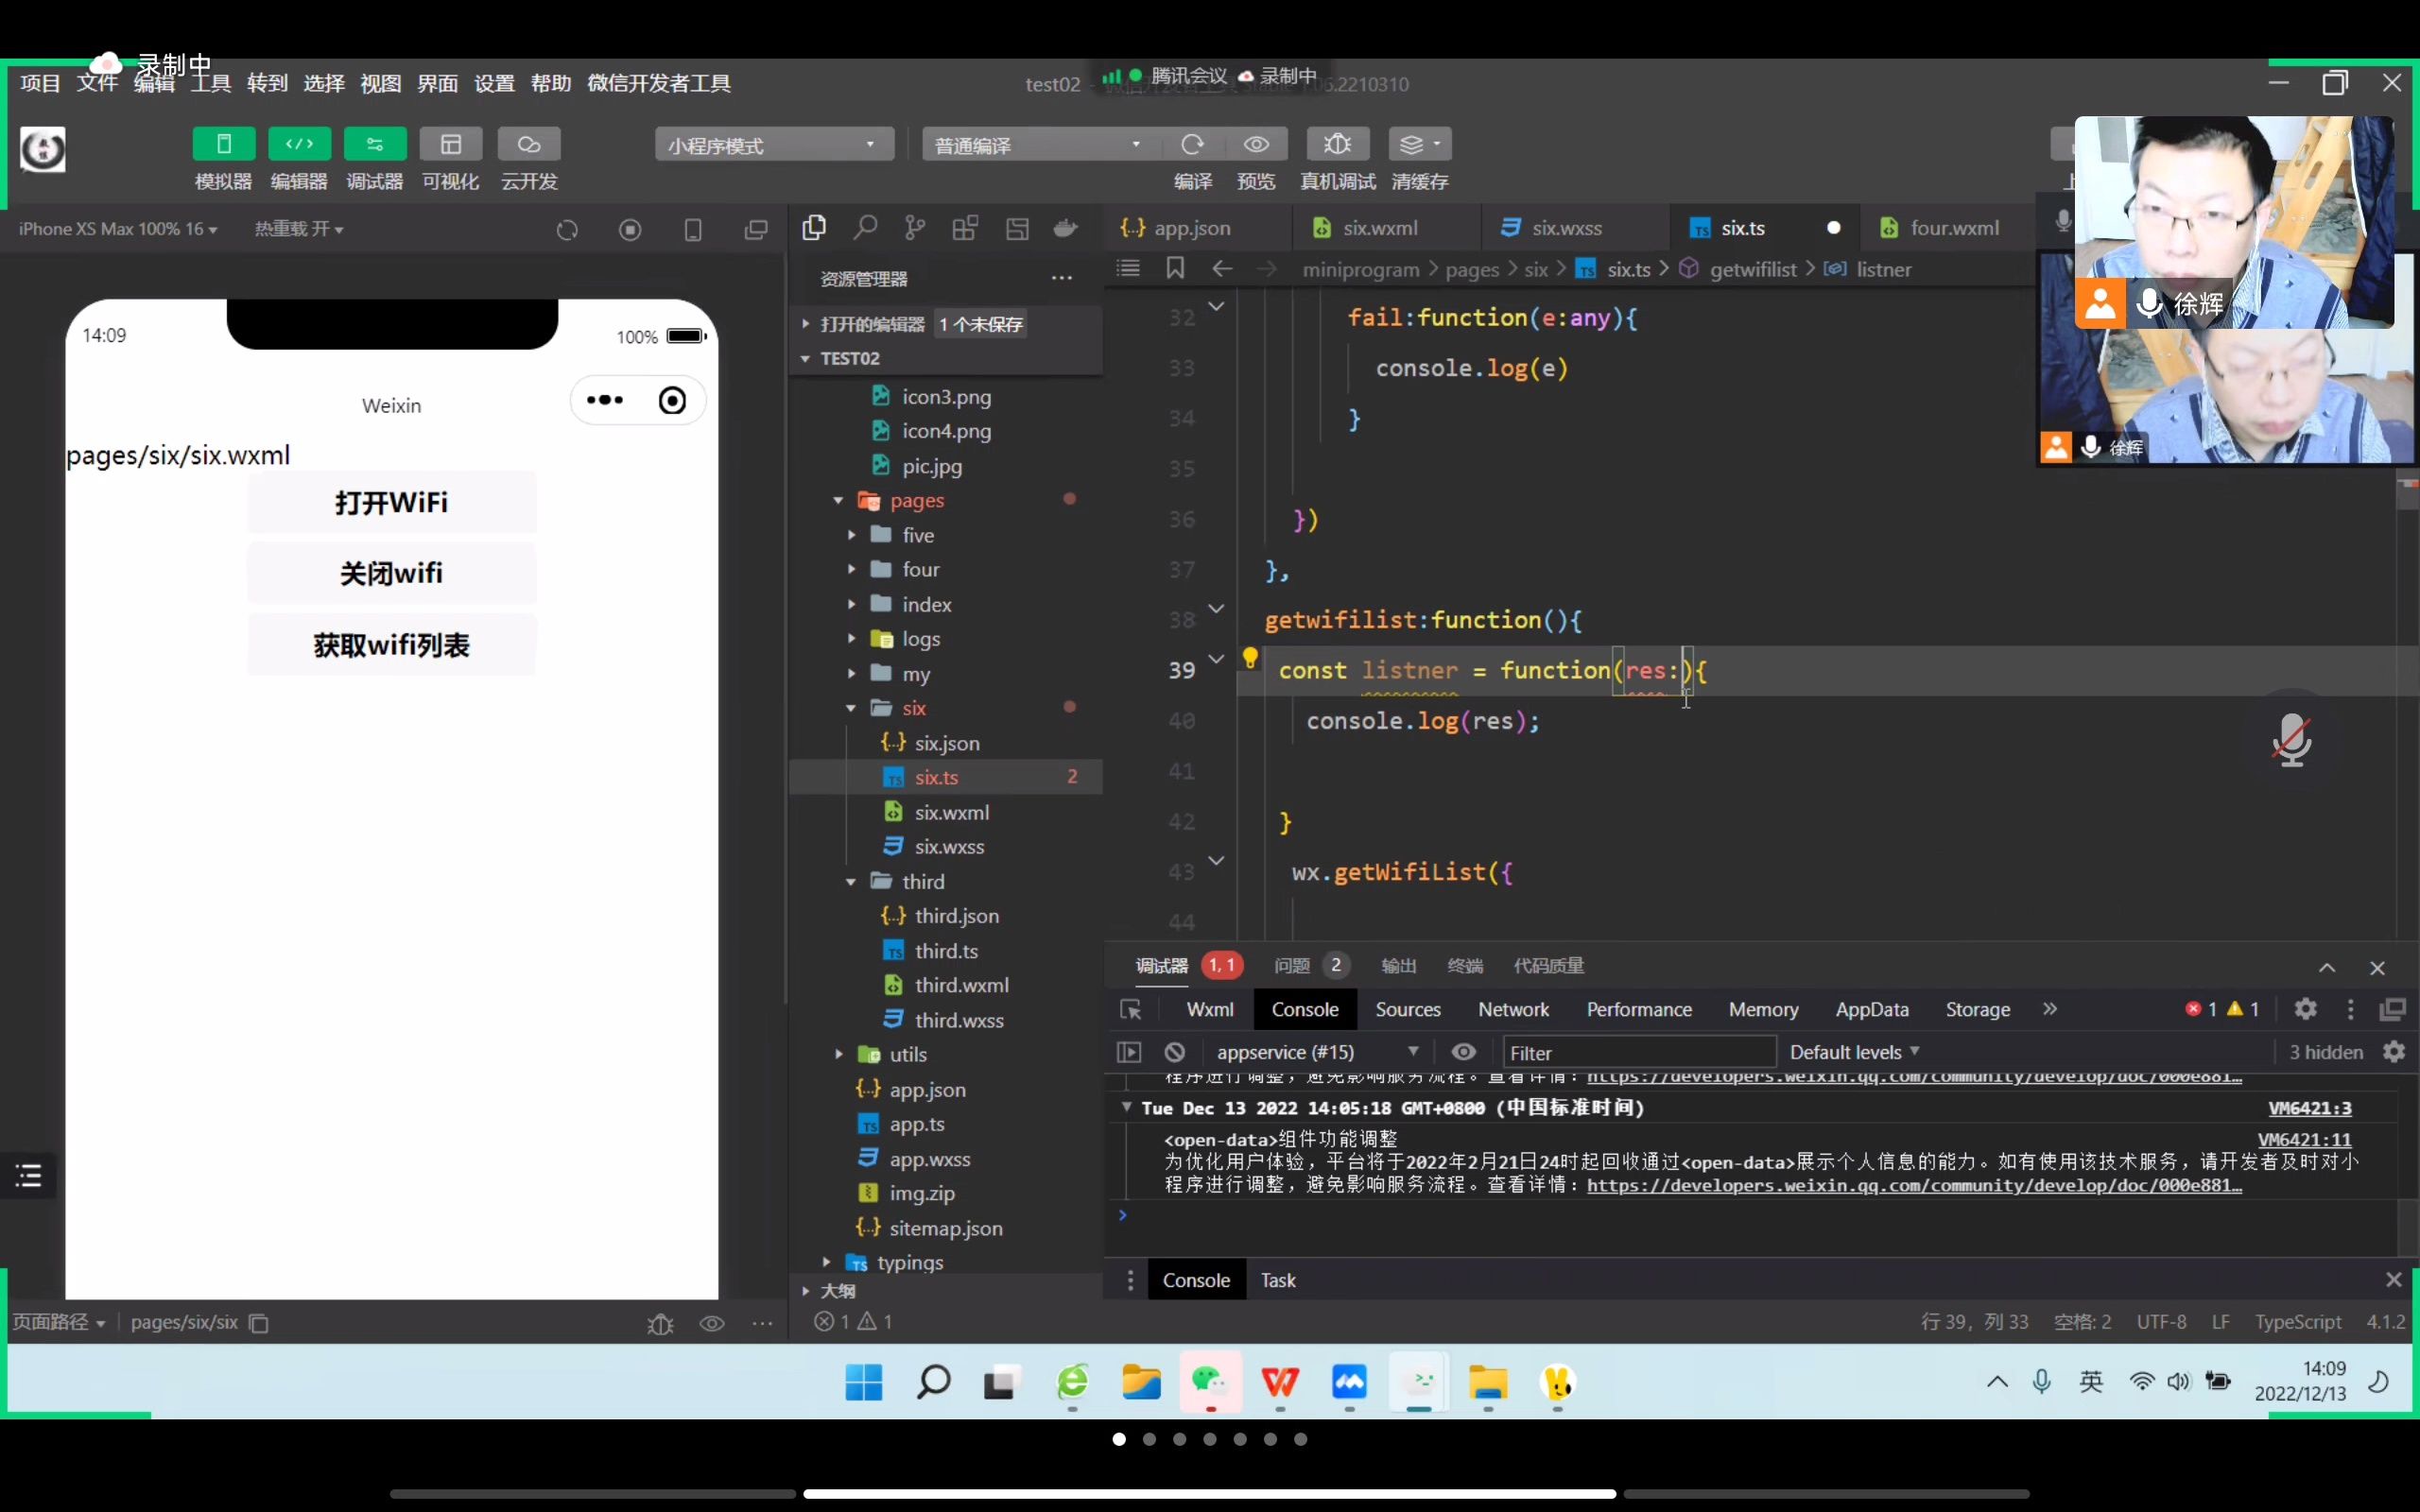The height and width of the screenshot is (1512, 2420).
Task: Open the Network devtools tab
Action: click(x=1513, y=1010)
